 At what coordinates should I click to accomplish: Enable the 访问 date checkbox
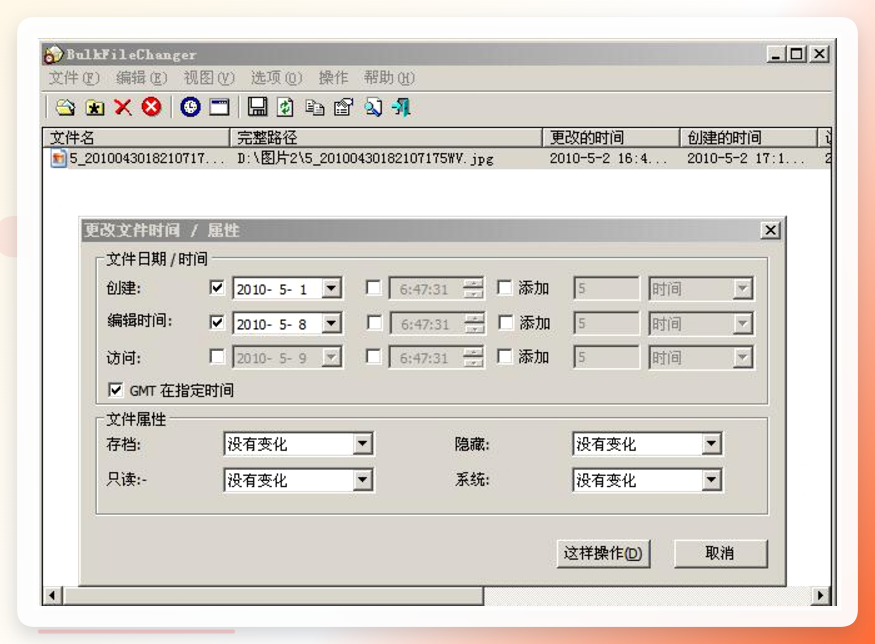(217, 356)
